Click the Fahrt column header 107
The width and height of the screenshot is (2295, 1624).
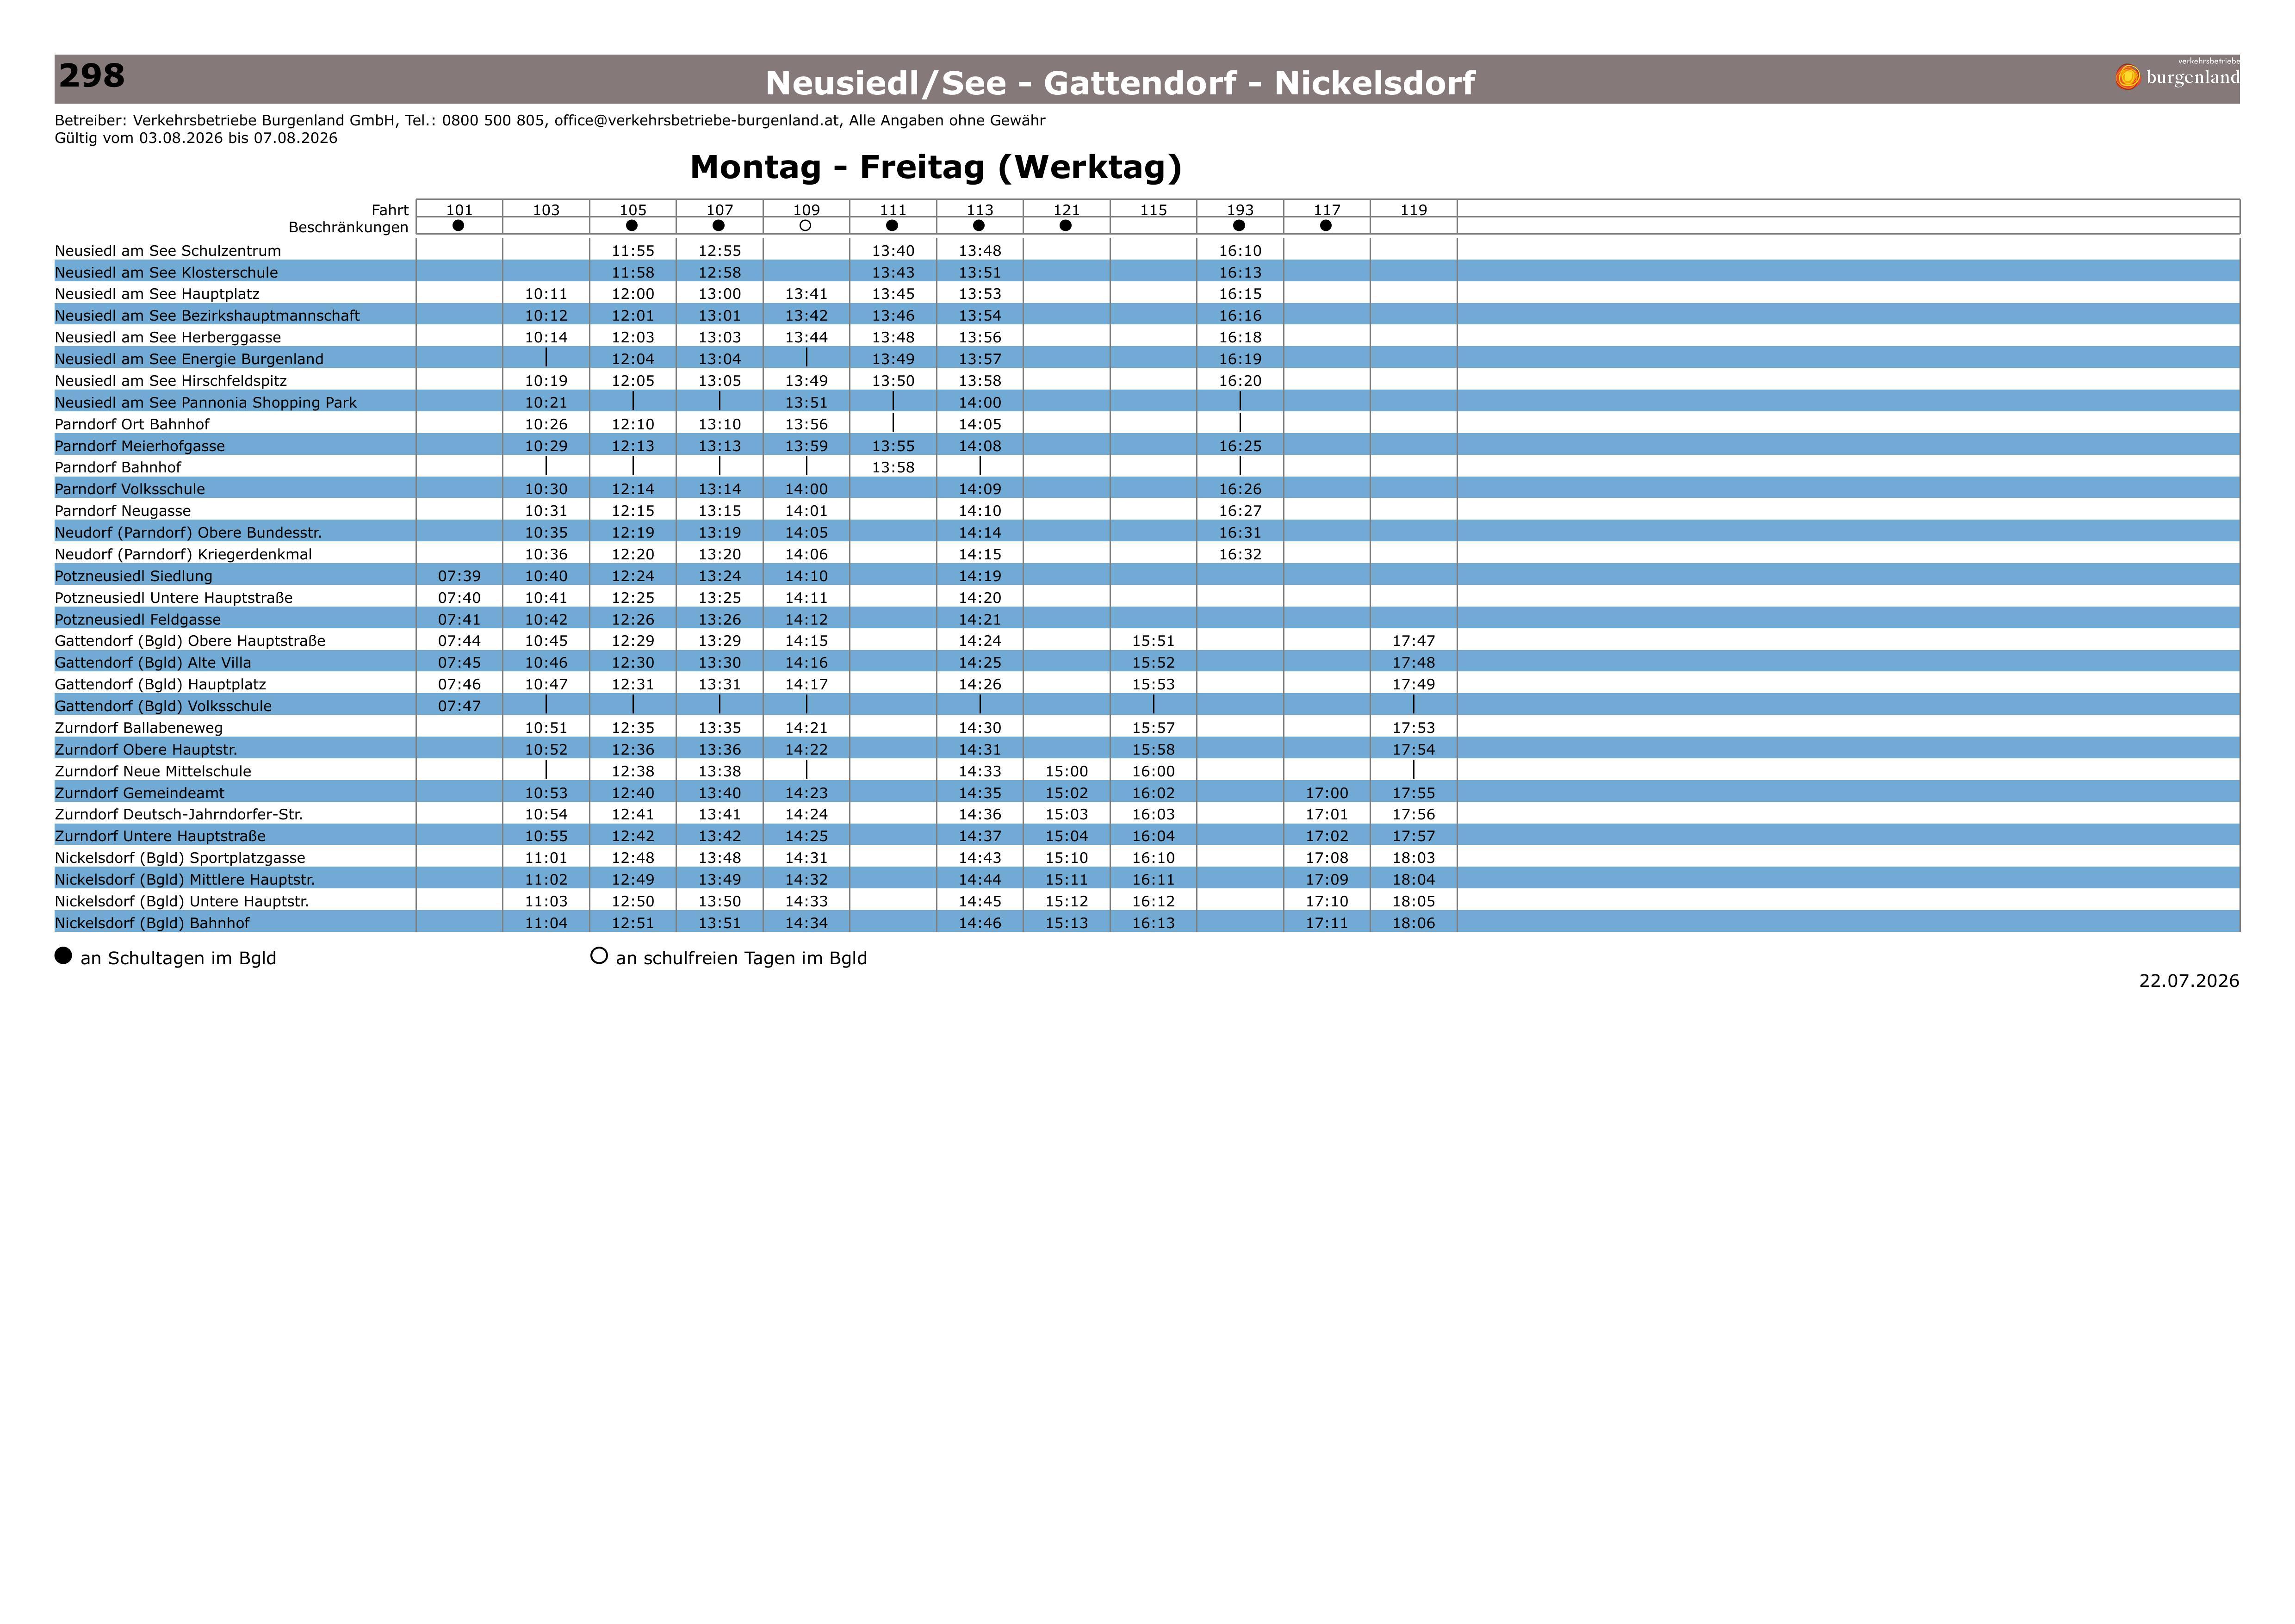[x=720, y=210]
